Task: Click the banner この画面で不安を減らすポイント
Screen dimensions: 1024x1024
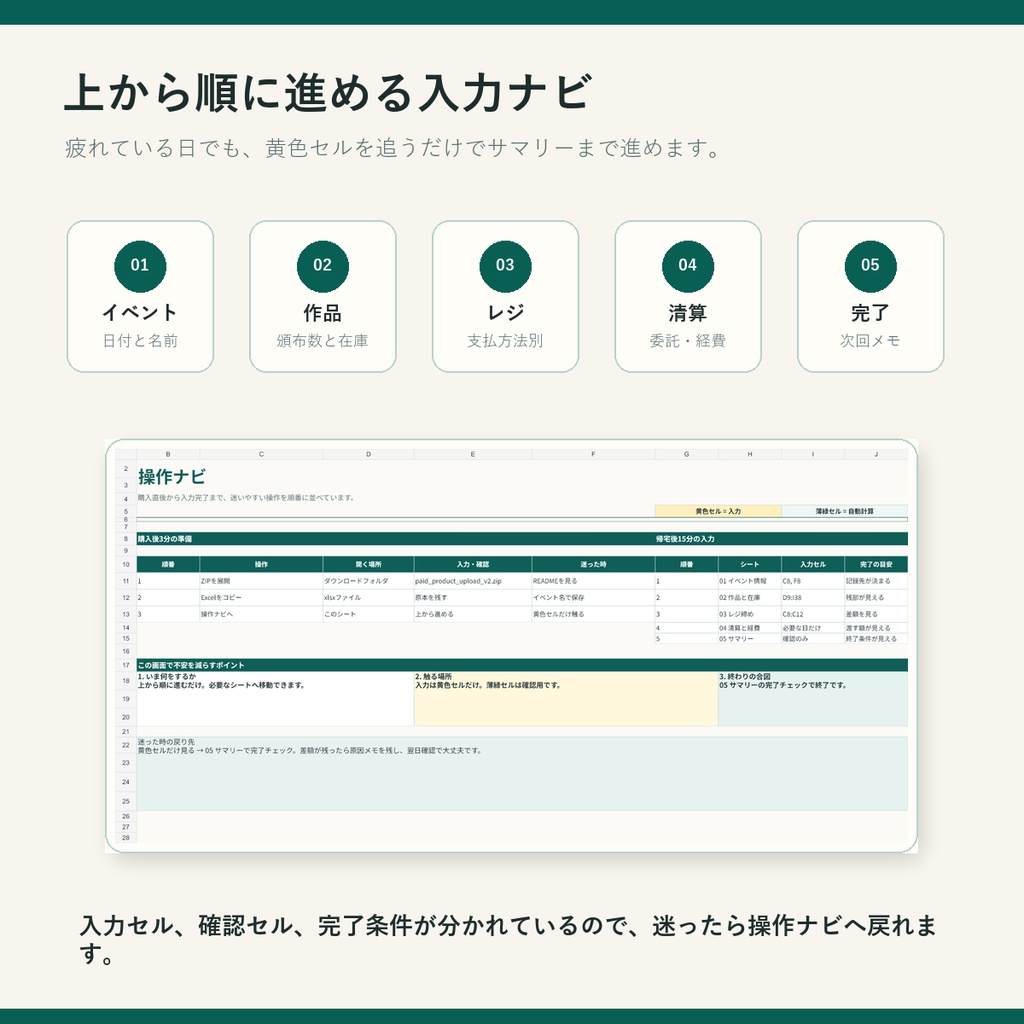Action: pyautogui.click(x=522, y=665)
